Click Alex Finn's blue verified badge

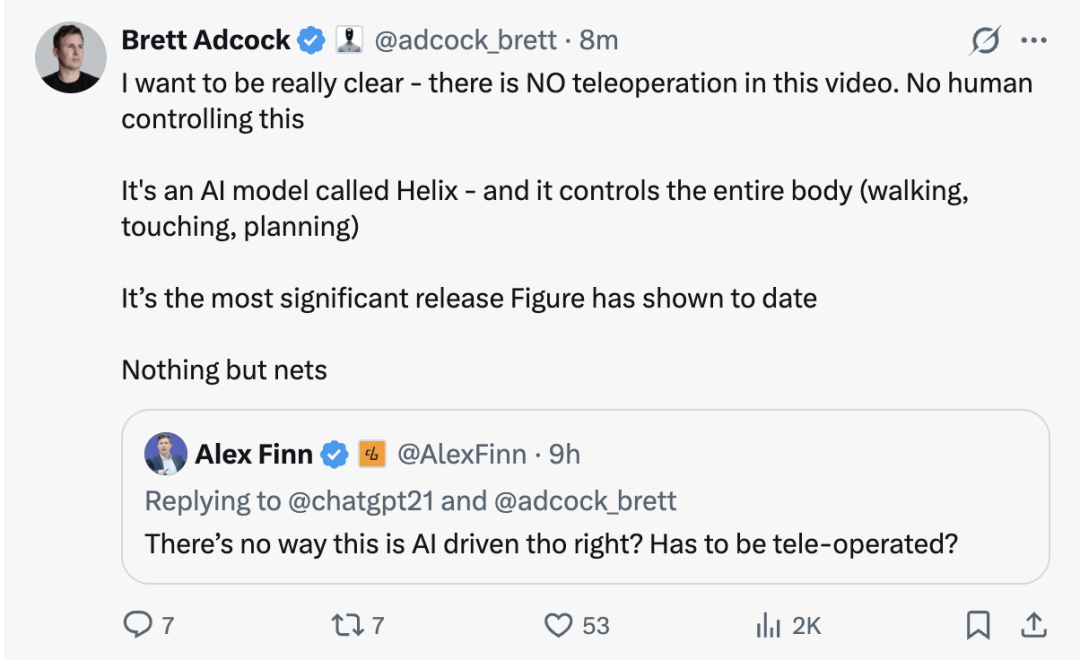click(x=334, y=455)
